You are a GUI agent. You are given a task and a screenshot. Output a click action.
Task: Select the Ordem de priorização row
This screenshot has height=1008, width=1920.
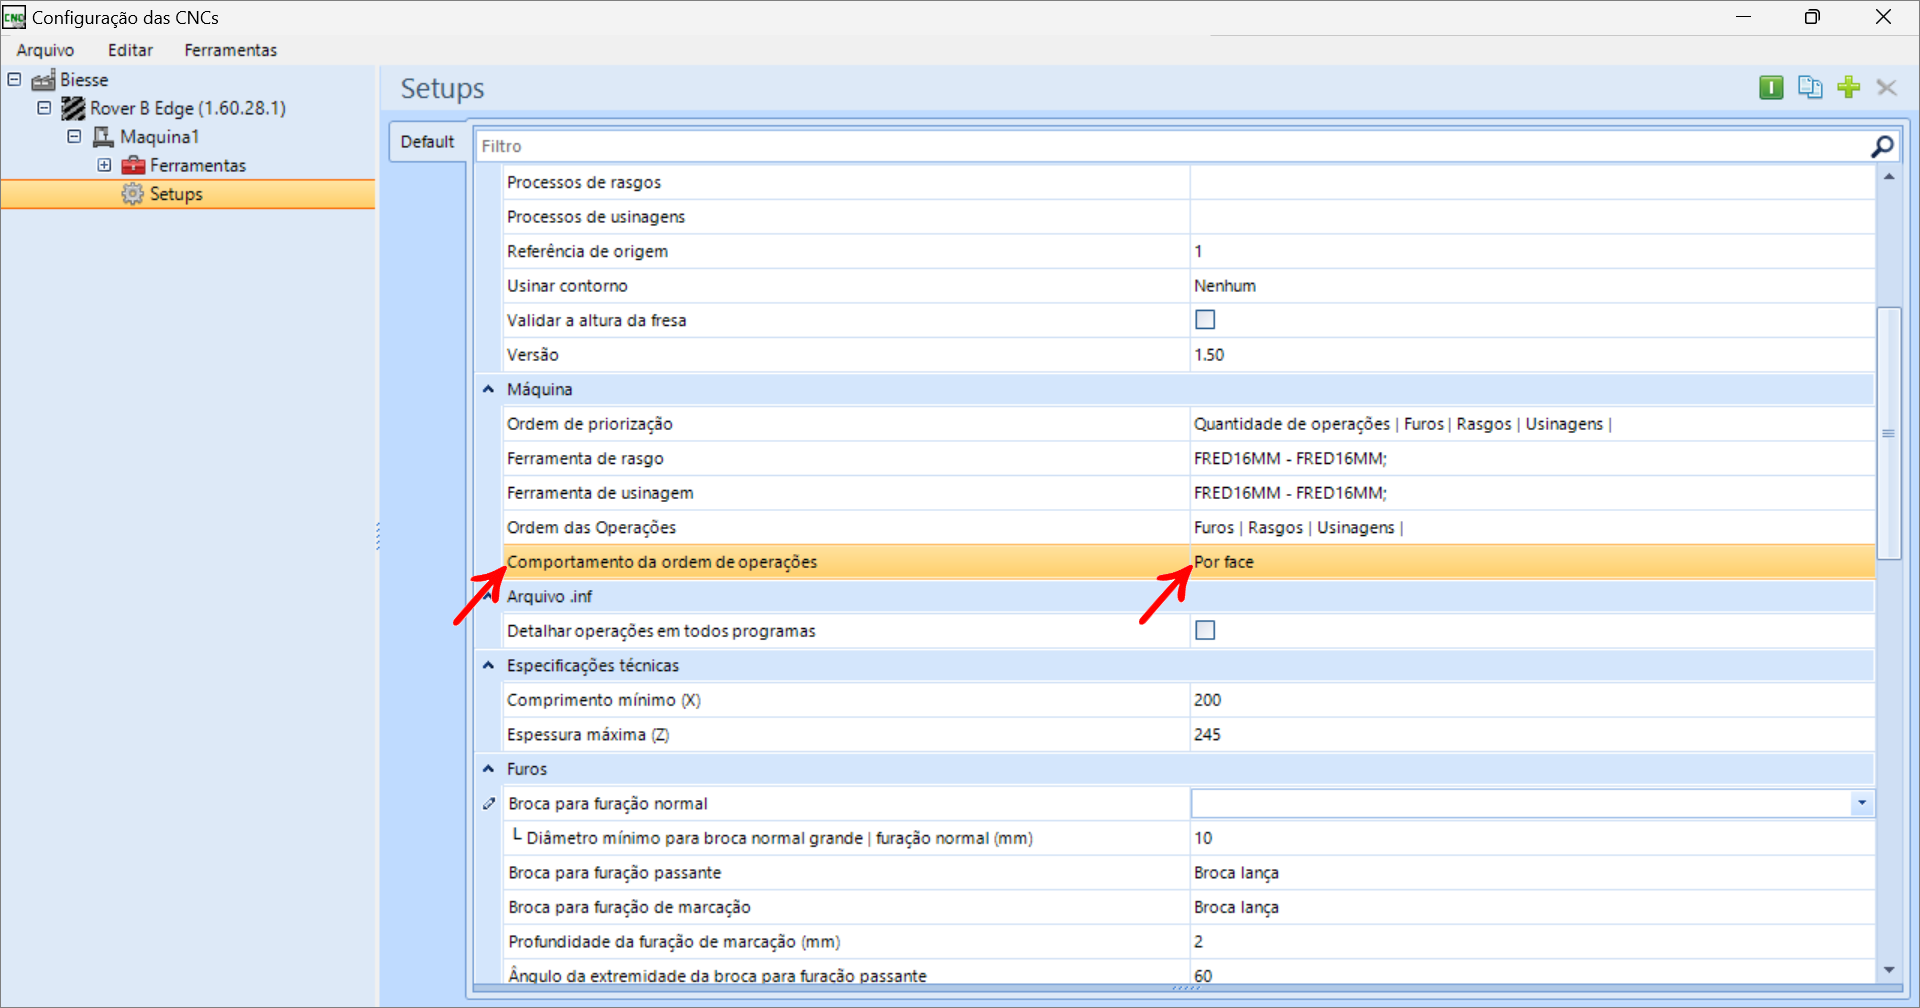(1188, 424)
